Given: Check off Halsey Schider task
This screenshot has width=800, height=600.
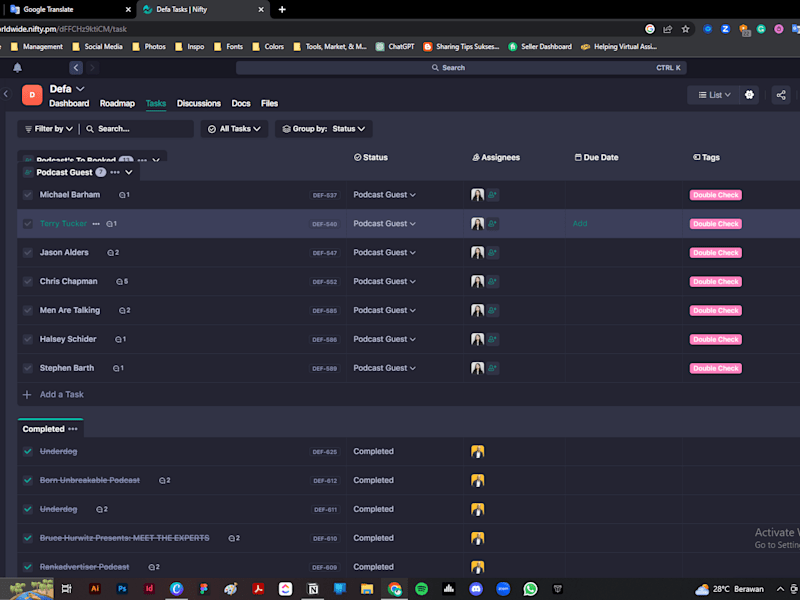Looking at the screenshot, I should point(28,339).
